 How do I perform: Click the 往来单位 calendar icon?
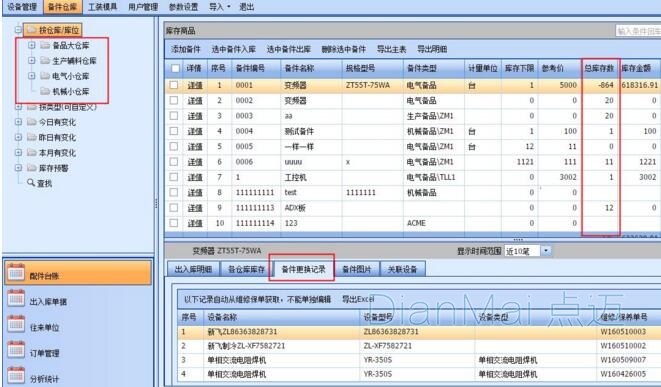coord(16,324)
